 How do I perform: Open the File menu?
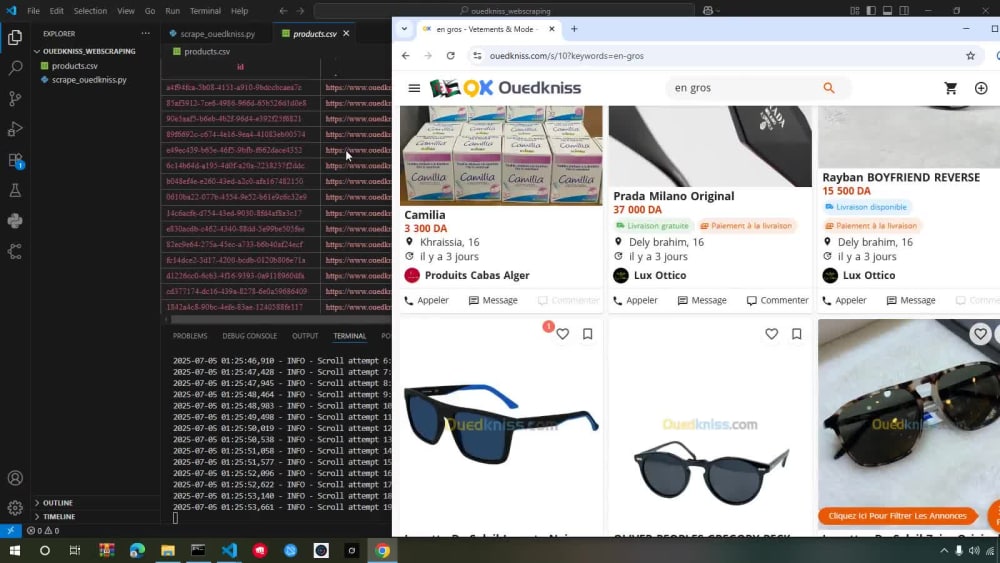[33, 11]
